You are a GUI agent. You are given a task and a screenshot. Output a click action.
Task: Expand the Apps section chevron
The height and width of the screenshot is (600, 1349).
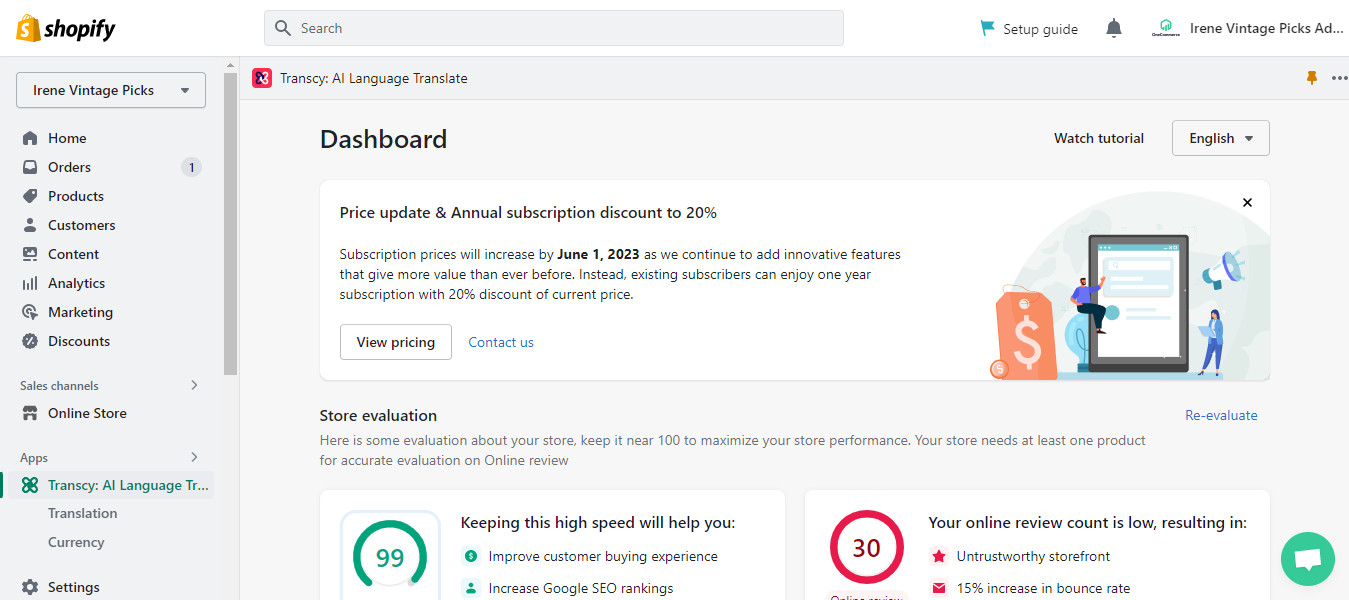[x=194, y=457]
